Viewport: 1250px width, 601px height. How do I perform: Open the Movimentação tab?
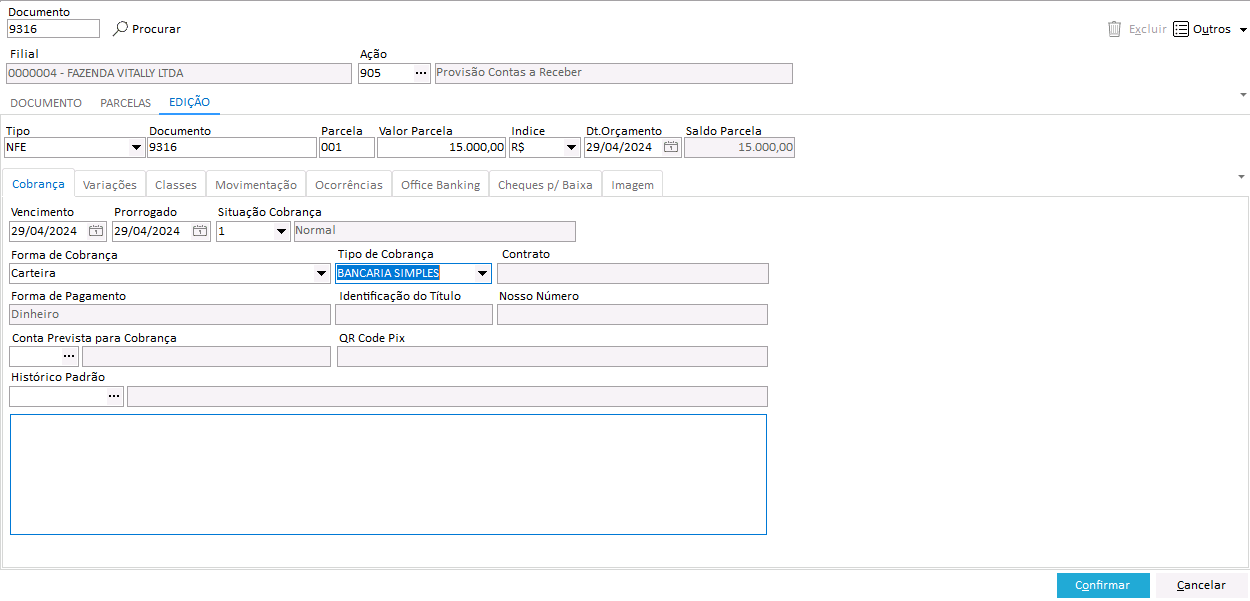(256, 185)
